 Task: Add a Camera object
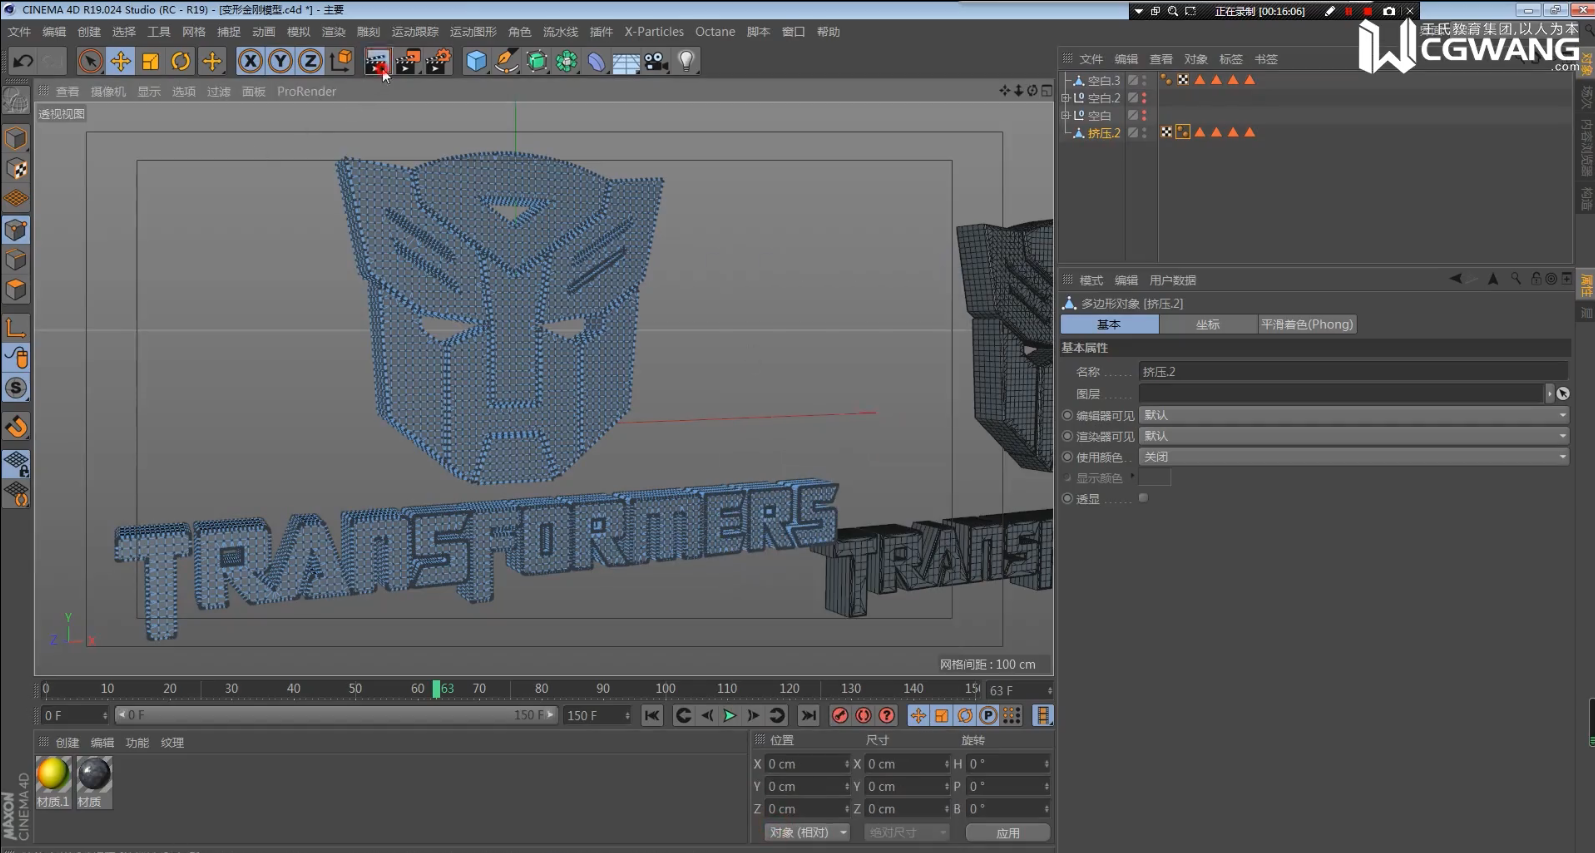point(656,61)
